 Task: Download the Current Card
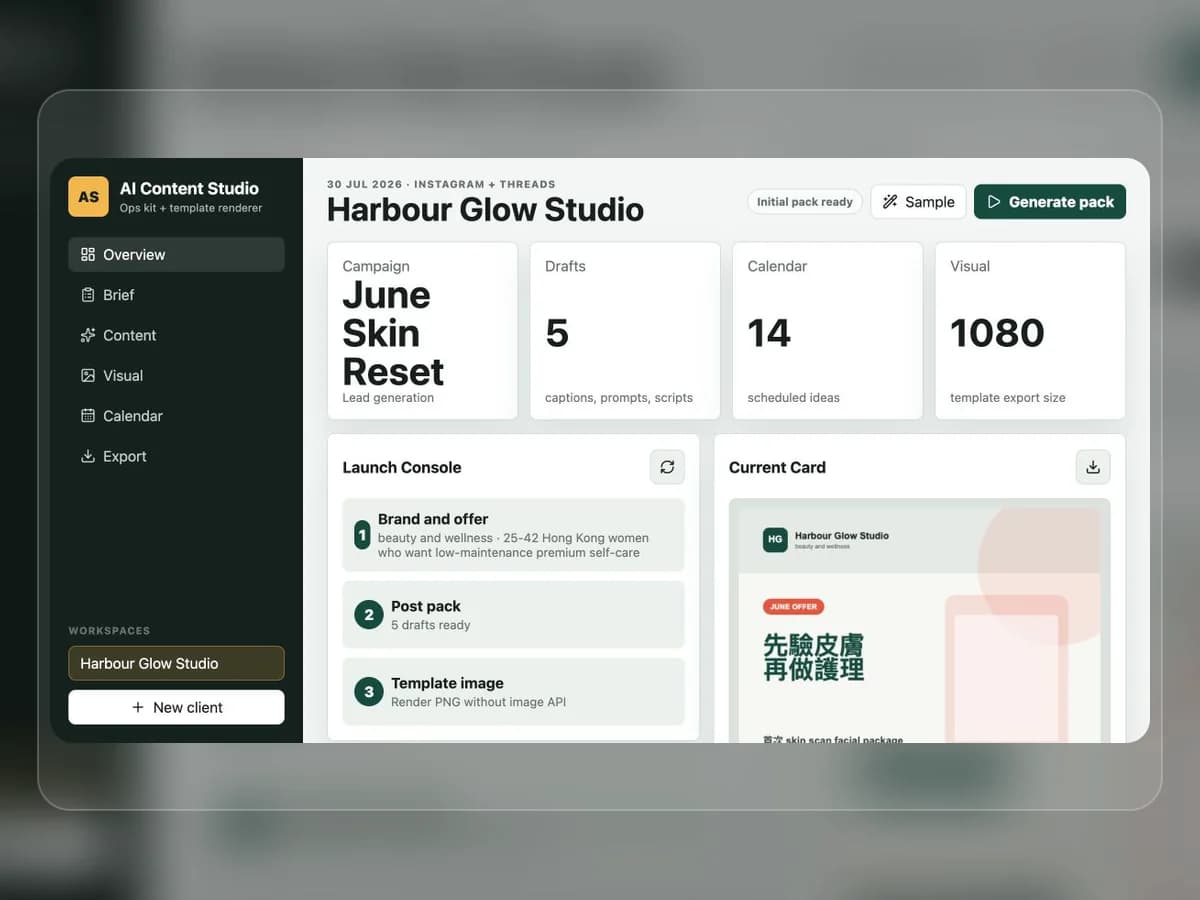point(1093,467)
